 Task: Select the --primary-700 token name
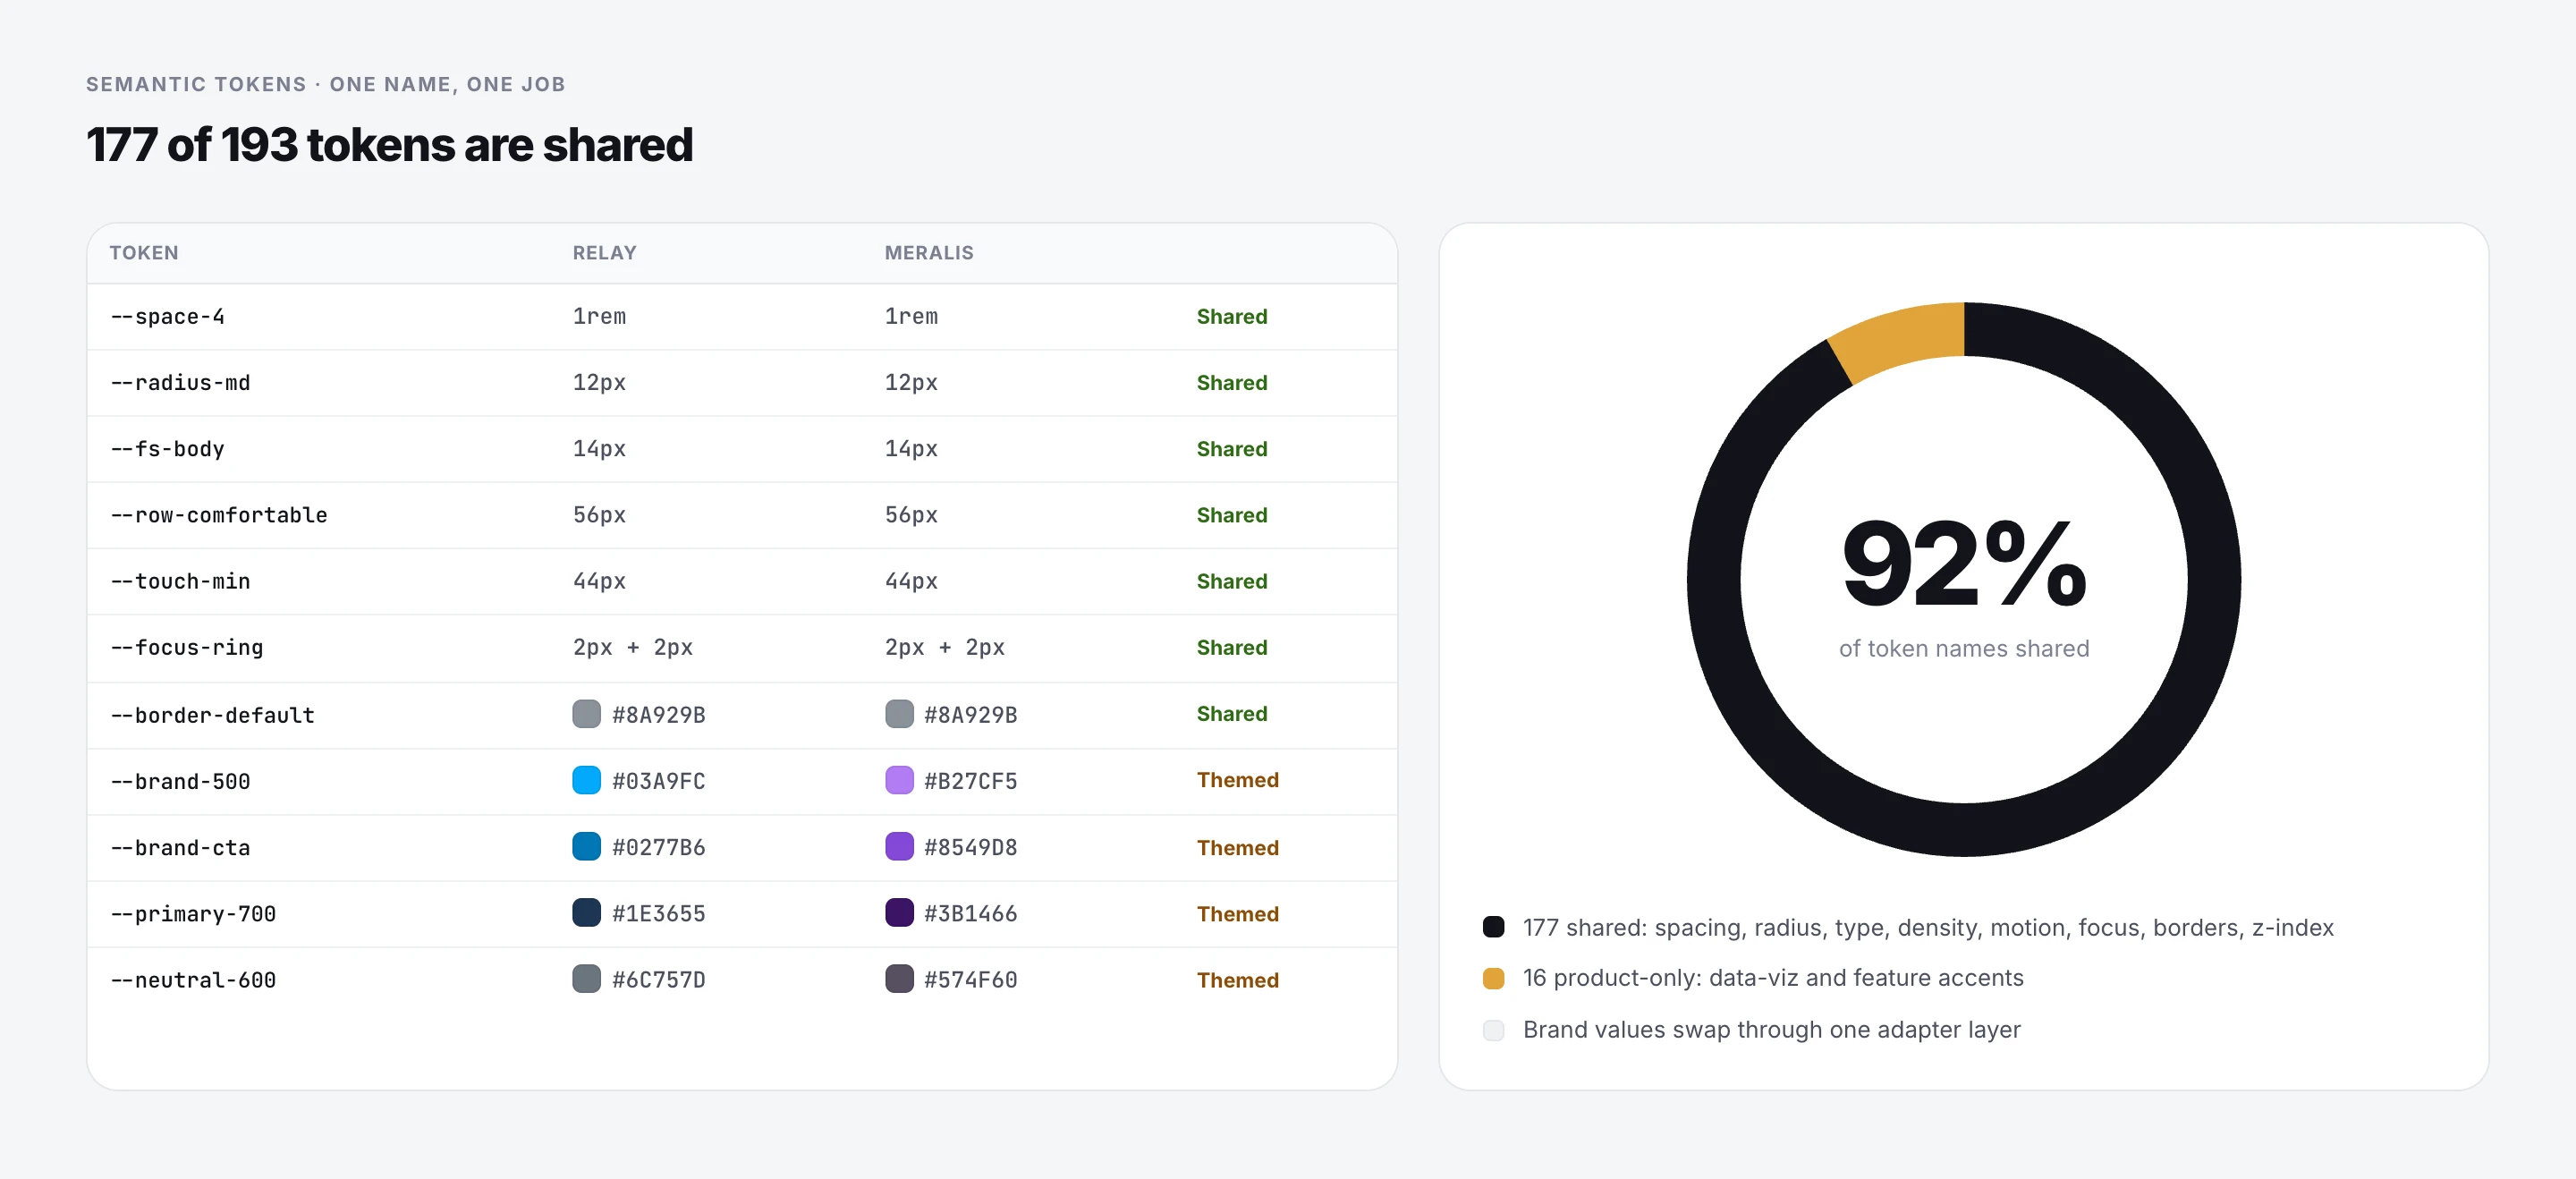(x=193, y=914)
